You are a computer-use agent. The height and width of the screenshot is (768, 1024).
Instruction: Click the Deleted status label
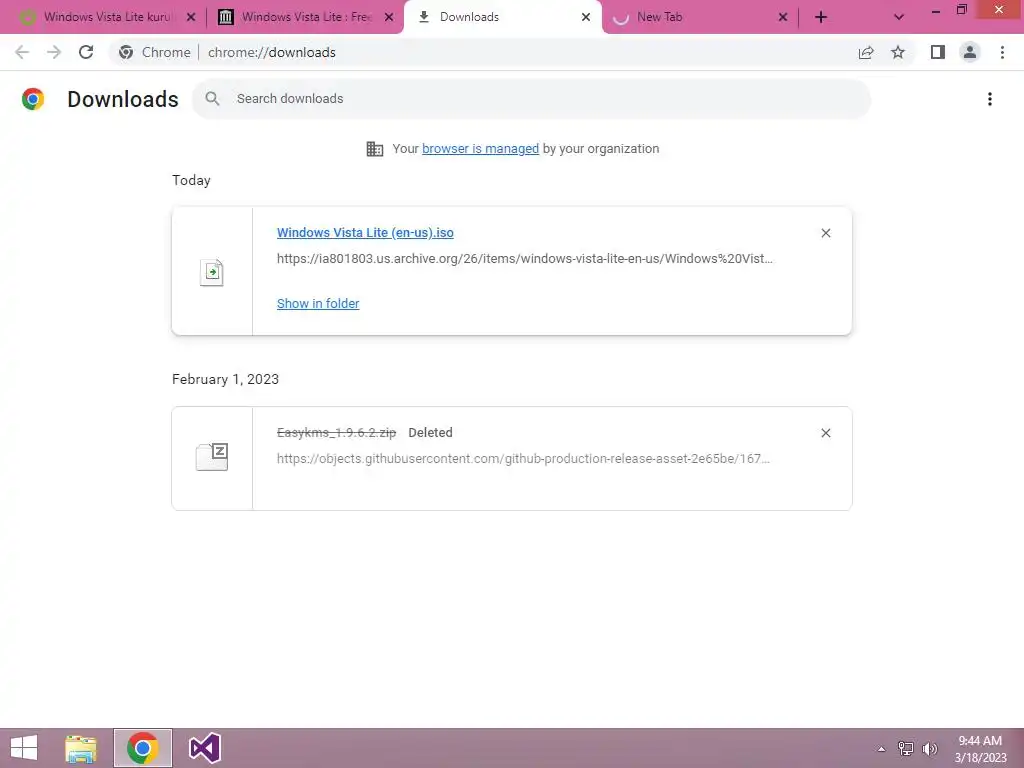[430, 433]
